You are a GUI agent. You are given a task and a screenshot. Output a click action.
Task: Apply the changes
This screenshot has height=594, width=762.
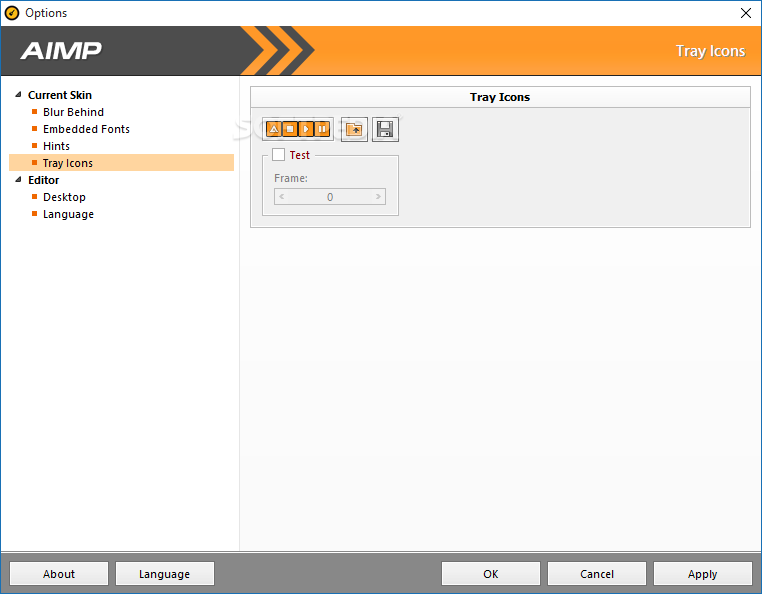703,574
